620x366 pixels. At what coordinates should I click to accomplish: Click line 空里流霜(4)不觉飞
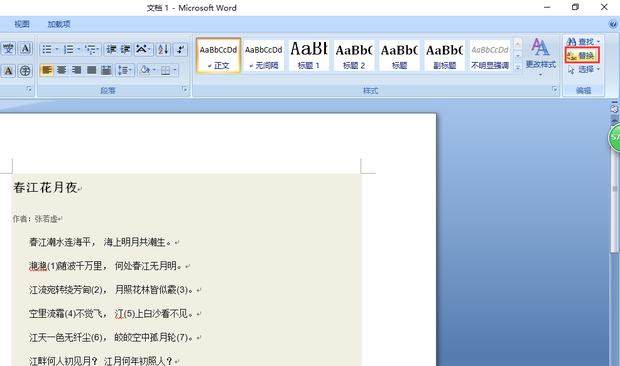[65, 314]
